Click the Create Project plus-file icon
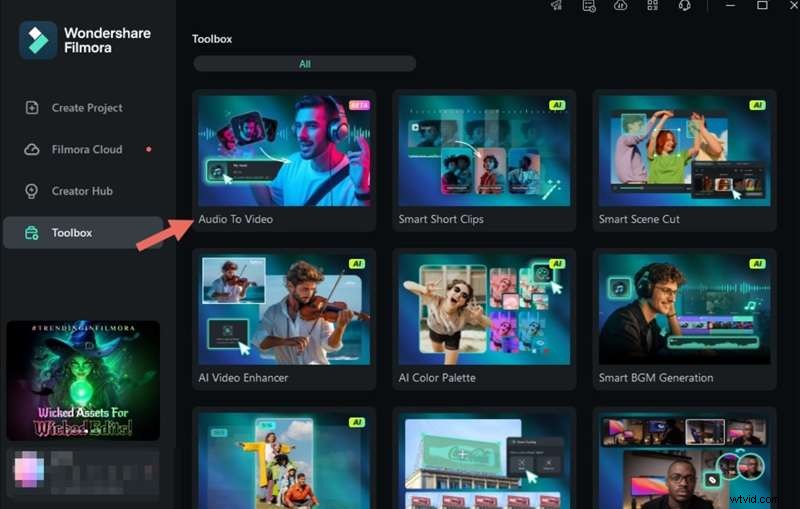The image size is (800, 509). [32, 108]
